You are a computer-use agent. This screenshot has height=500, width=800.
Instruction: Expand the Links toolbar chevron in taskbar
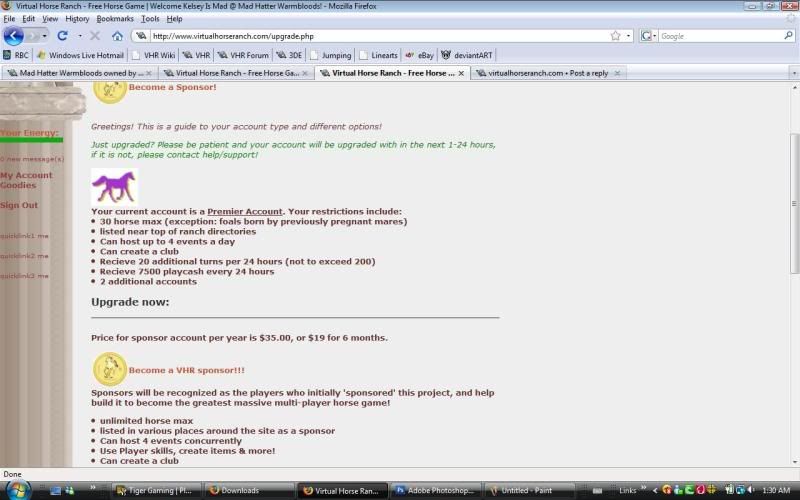(x=643, y=488)
